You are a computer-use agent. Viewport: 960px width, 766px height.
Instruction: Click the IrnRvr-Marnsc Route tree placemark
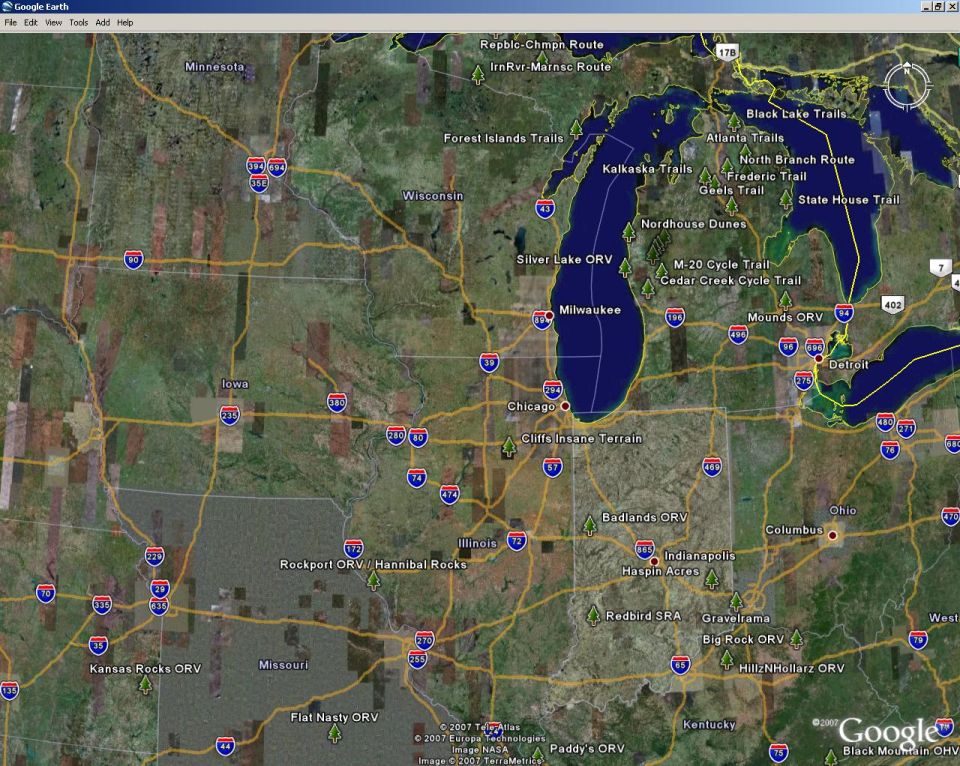(478, 75)
